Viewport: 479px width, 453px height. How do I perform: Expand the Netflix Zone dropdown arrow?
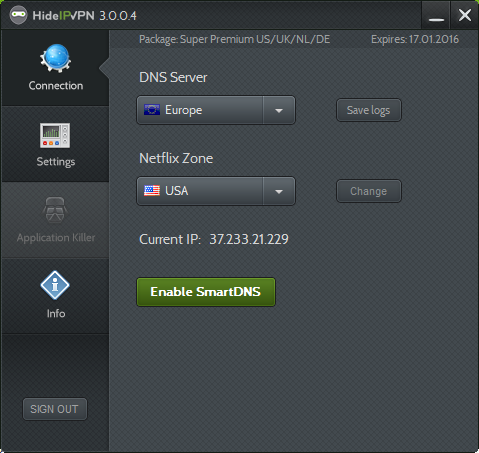point(279,191)
